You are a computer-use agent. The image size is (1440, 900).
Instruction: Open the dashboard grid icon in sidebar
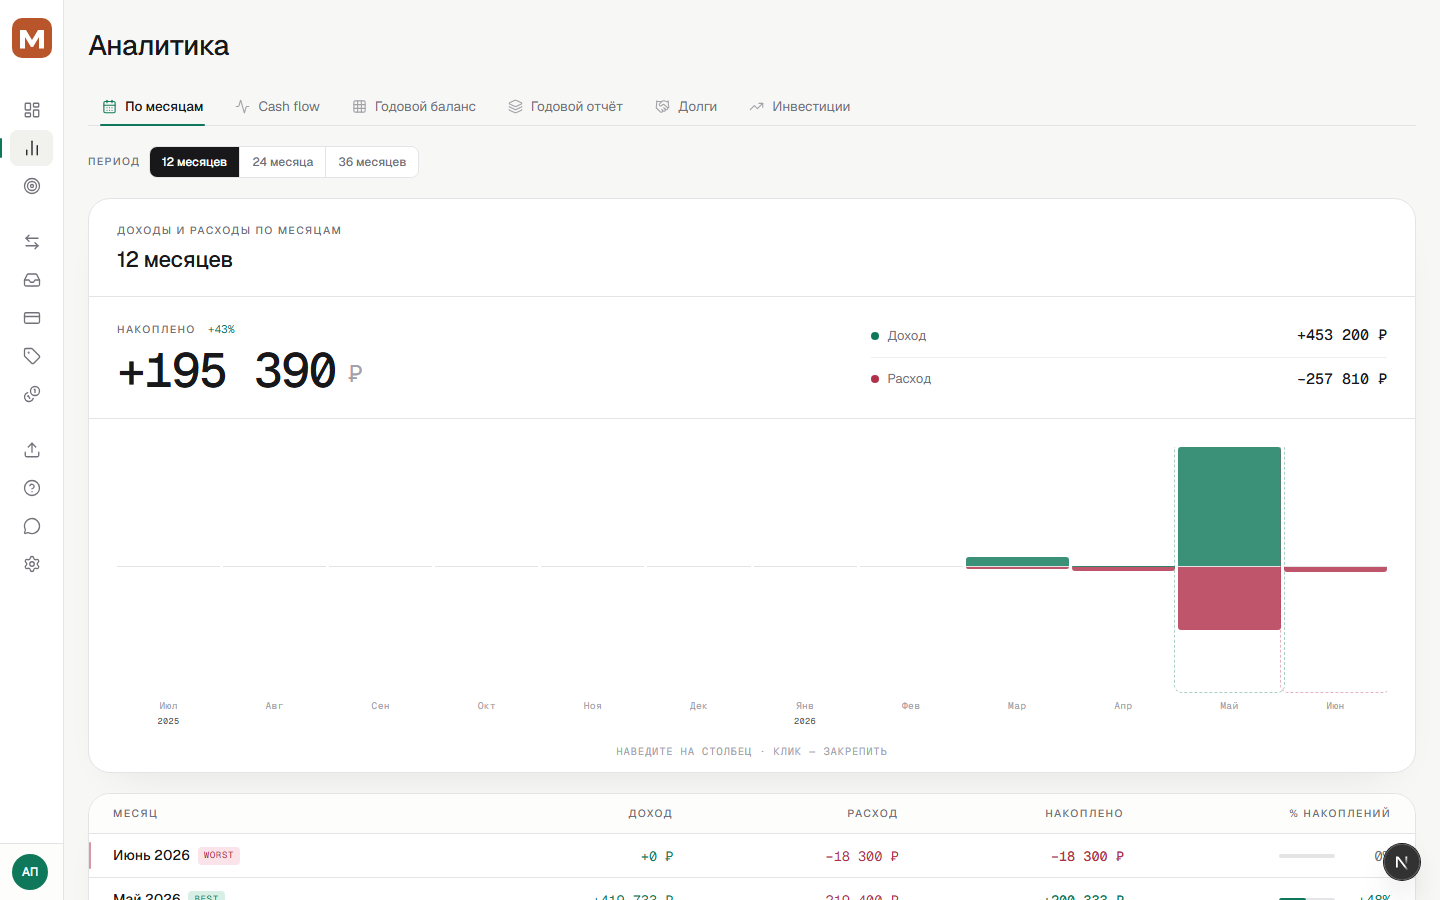pos(32,110)
